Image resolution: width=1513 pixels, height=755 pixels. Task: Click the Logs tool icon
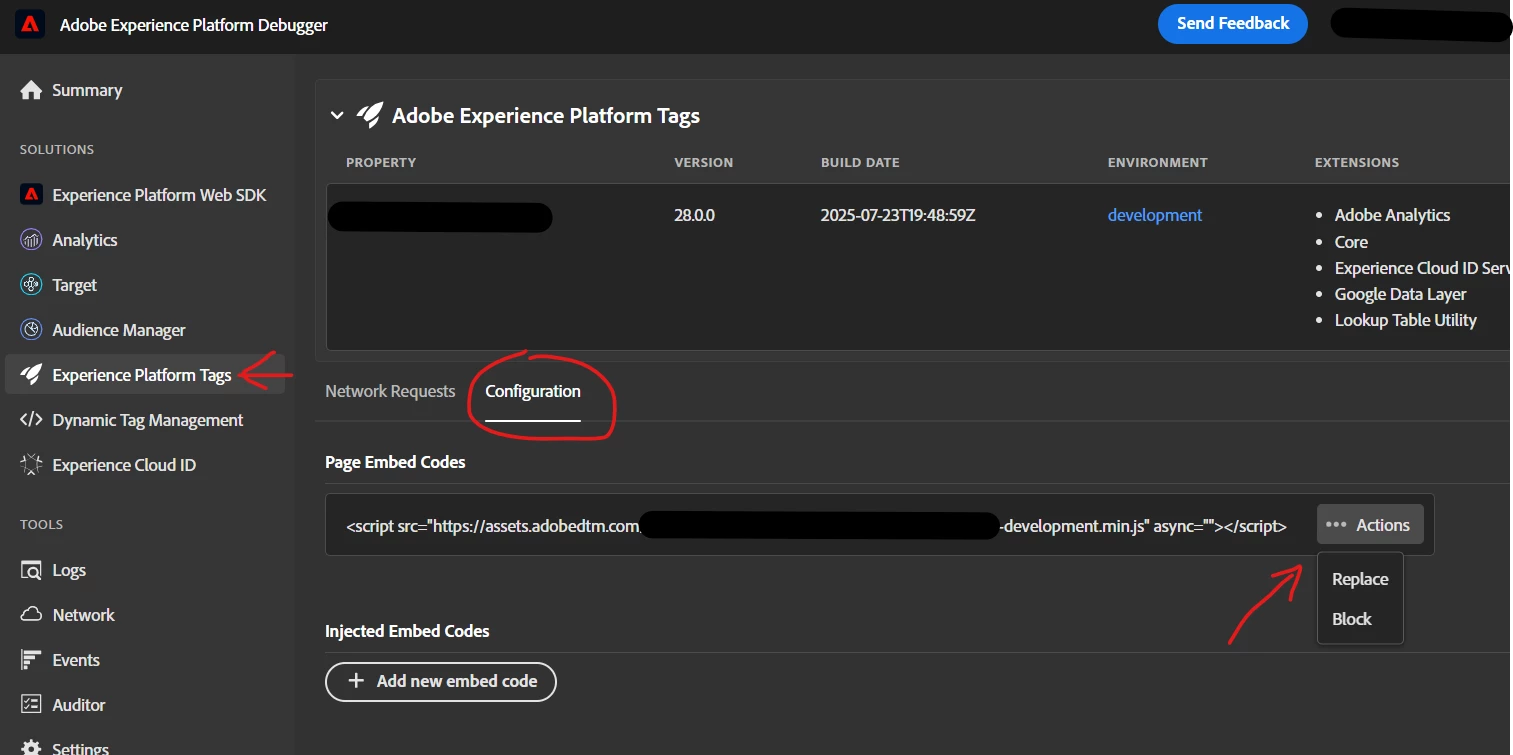31,570
